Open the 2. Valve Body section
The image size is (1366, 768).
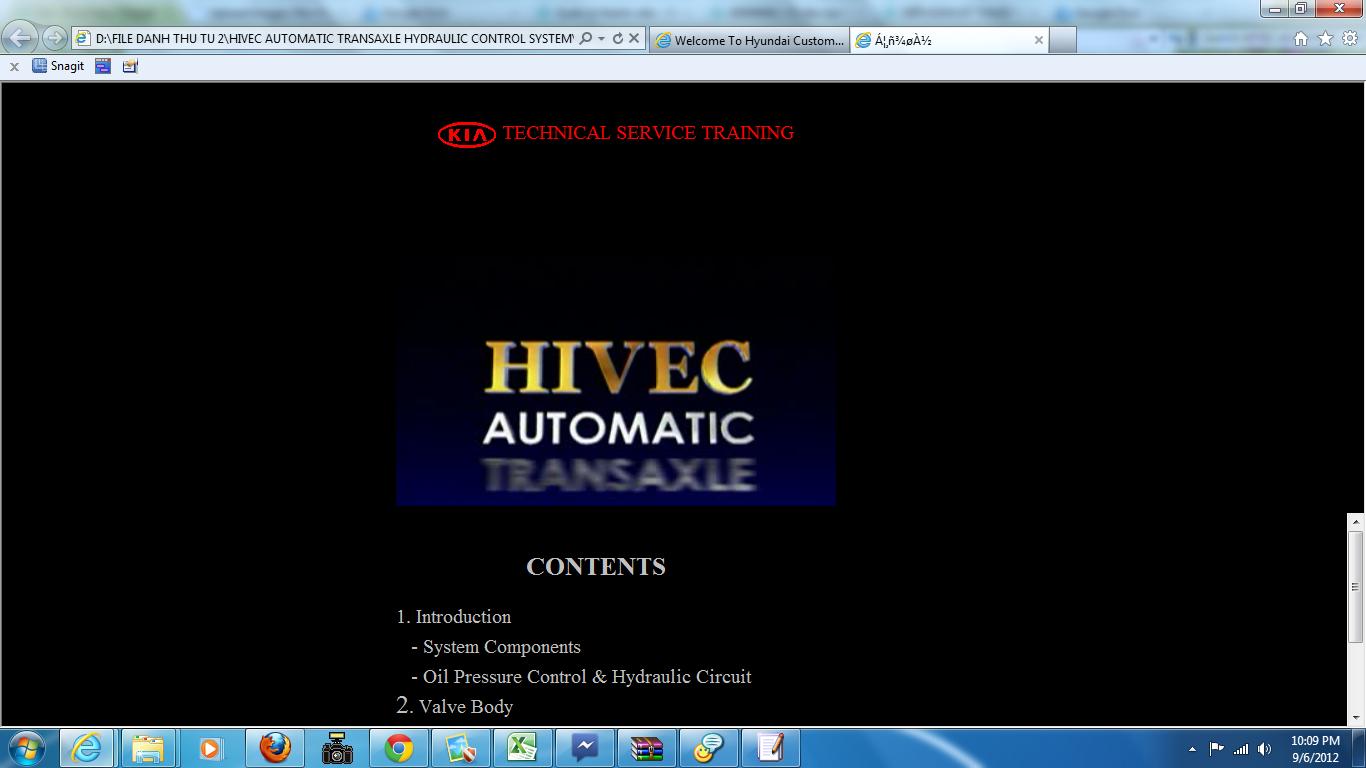[x=455, y=706]
